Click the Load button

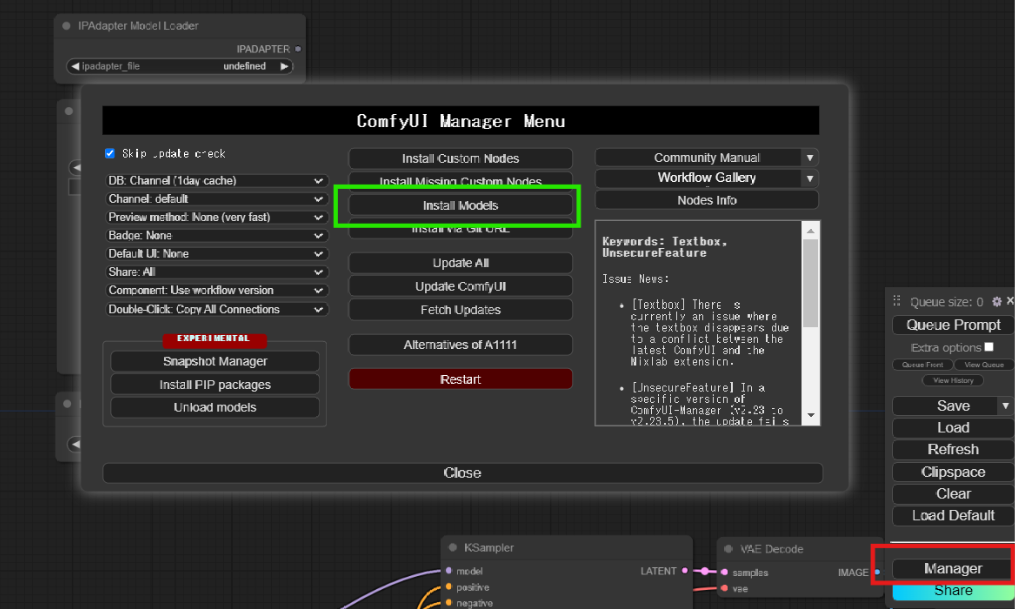(953, 428)
